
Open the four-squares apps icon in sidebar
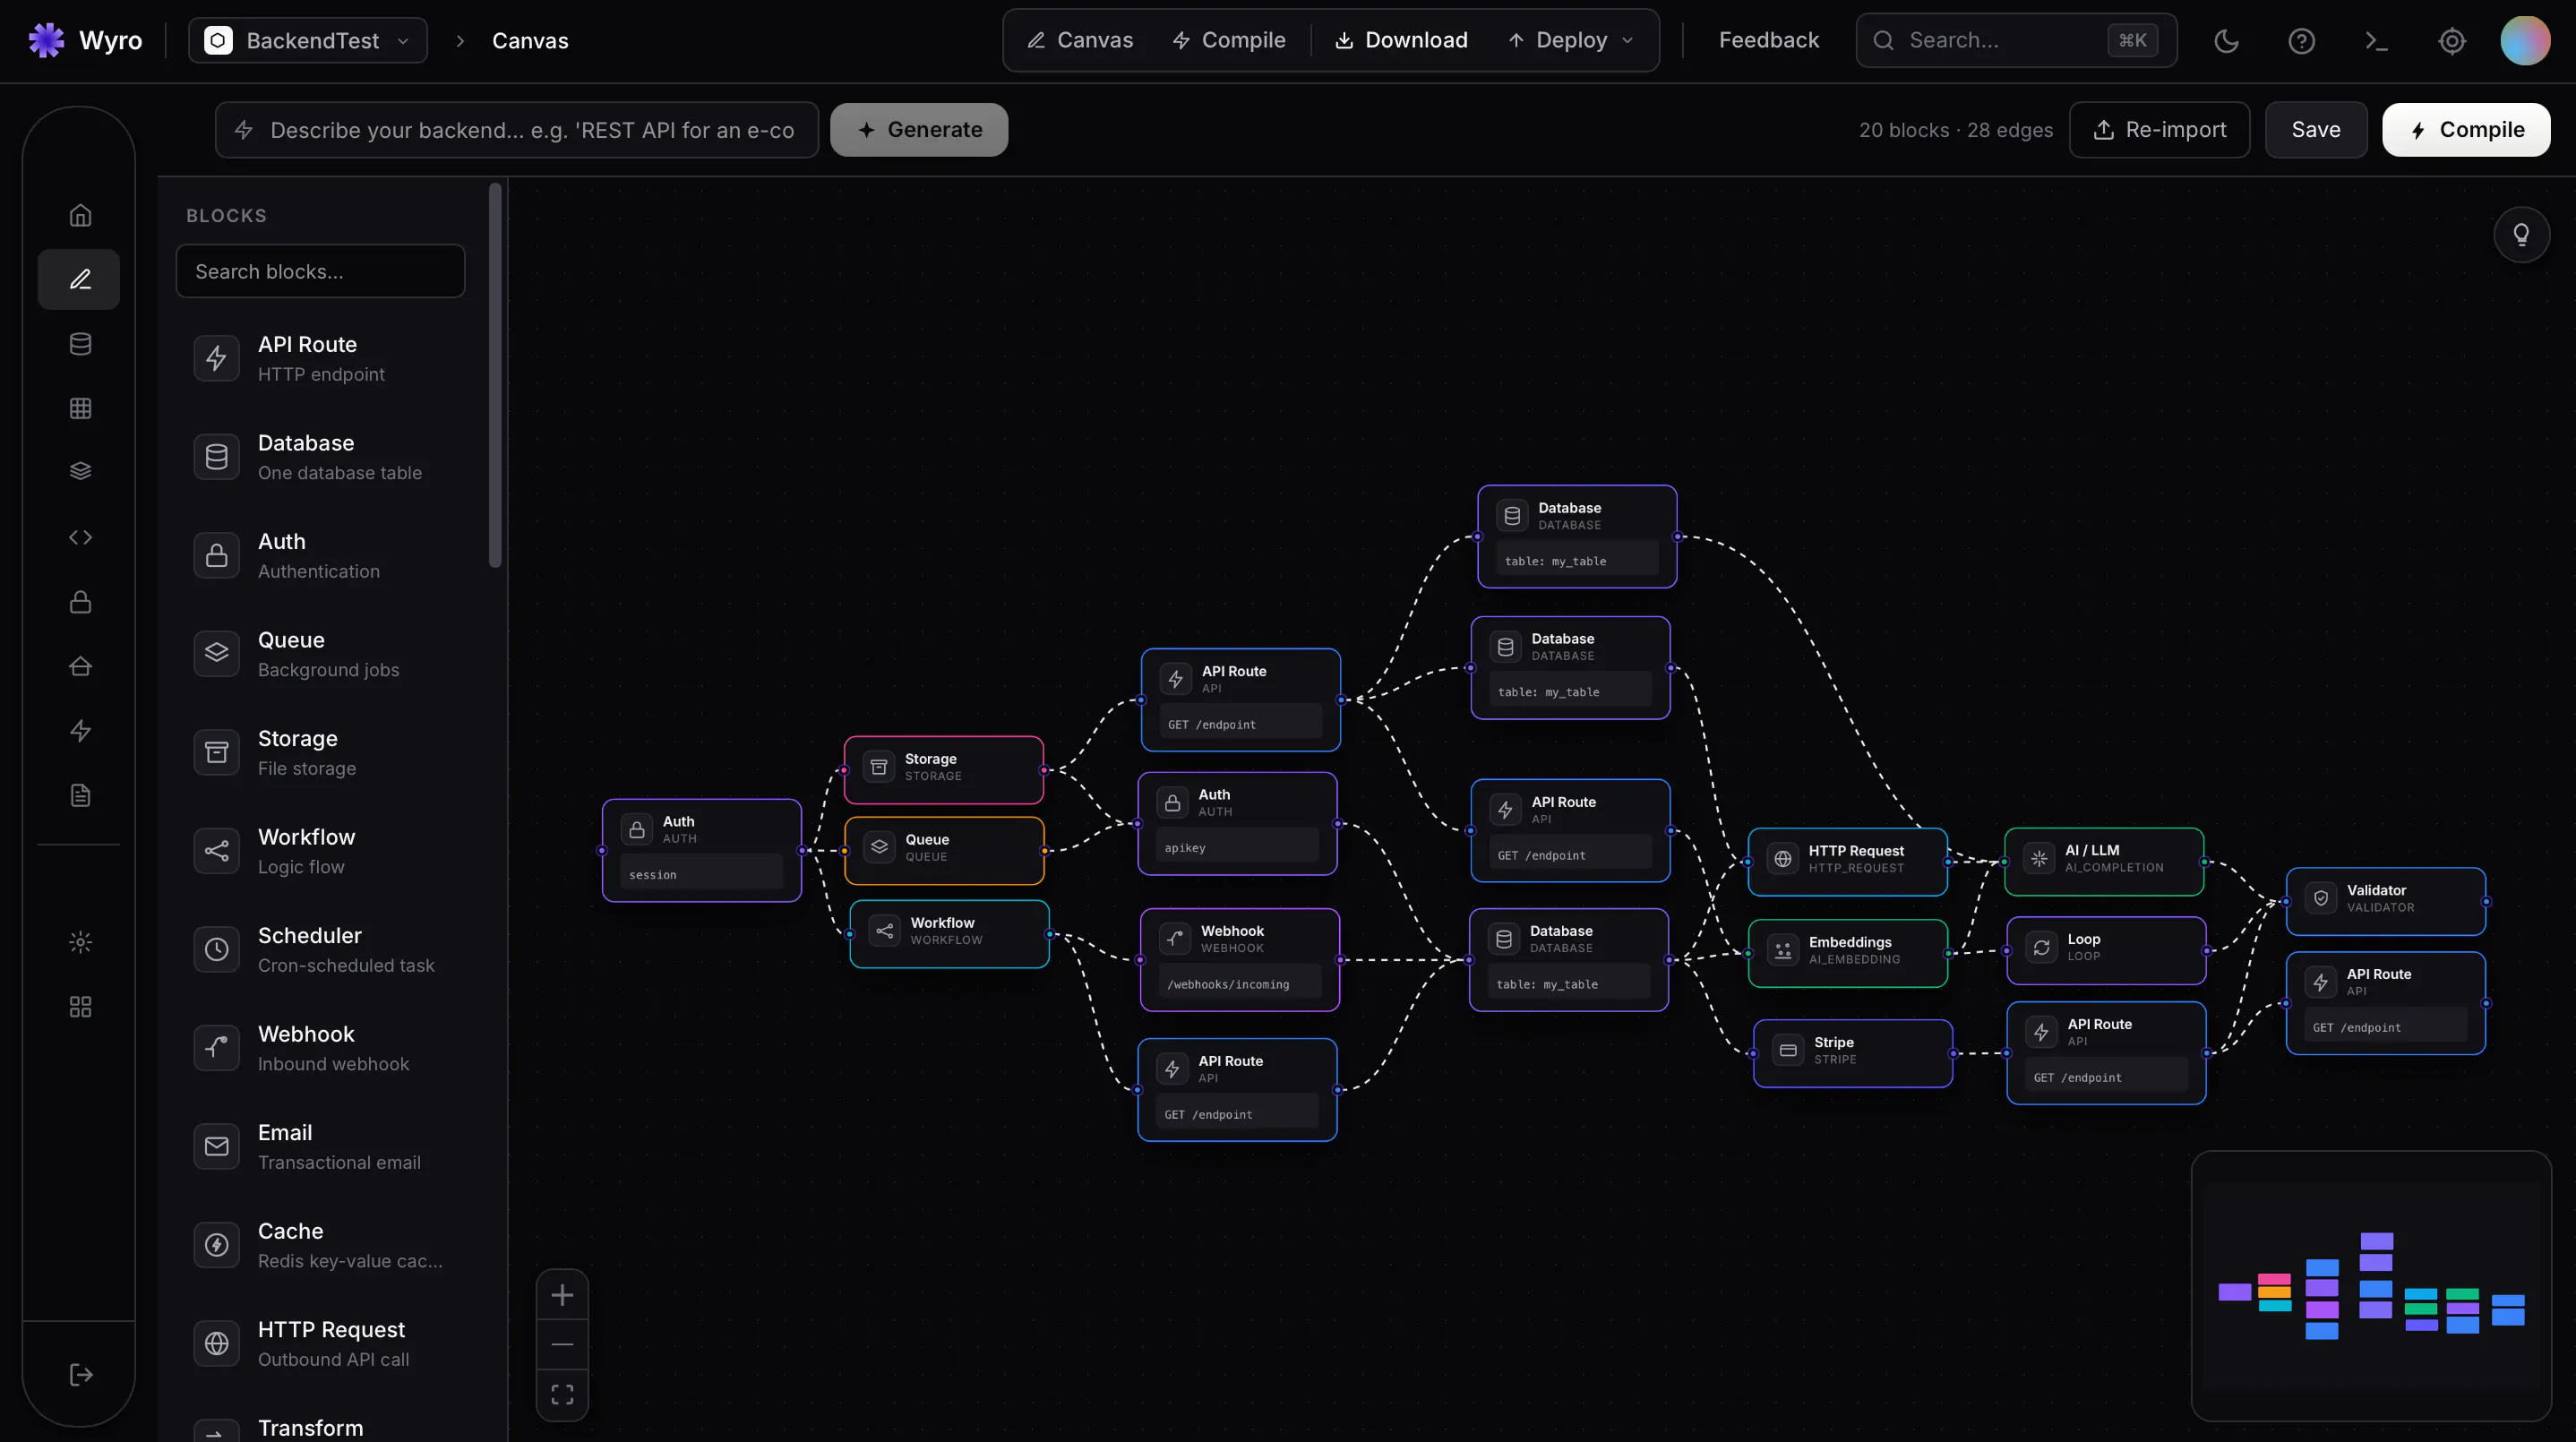(x=80, y=1007)
